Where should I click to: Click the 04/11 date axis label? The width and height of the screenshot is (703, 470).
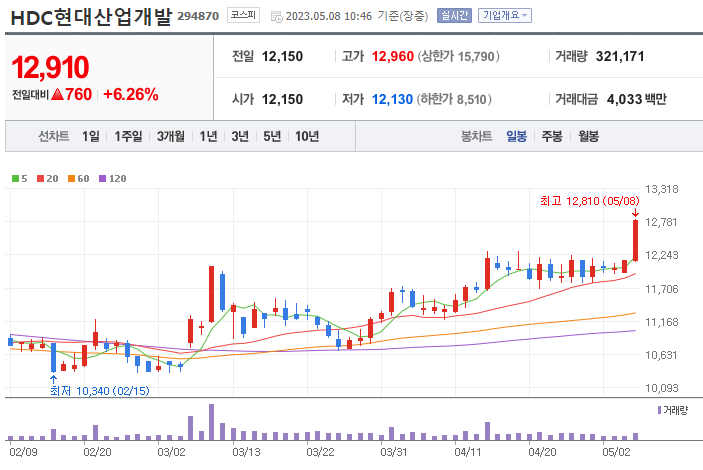(x=468, y=452)
